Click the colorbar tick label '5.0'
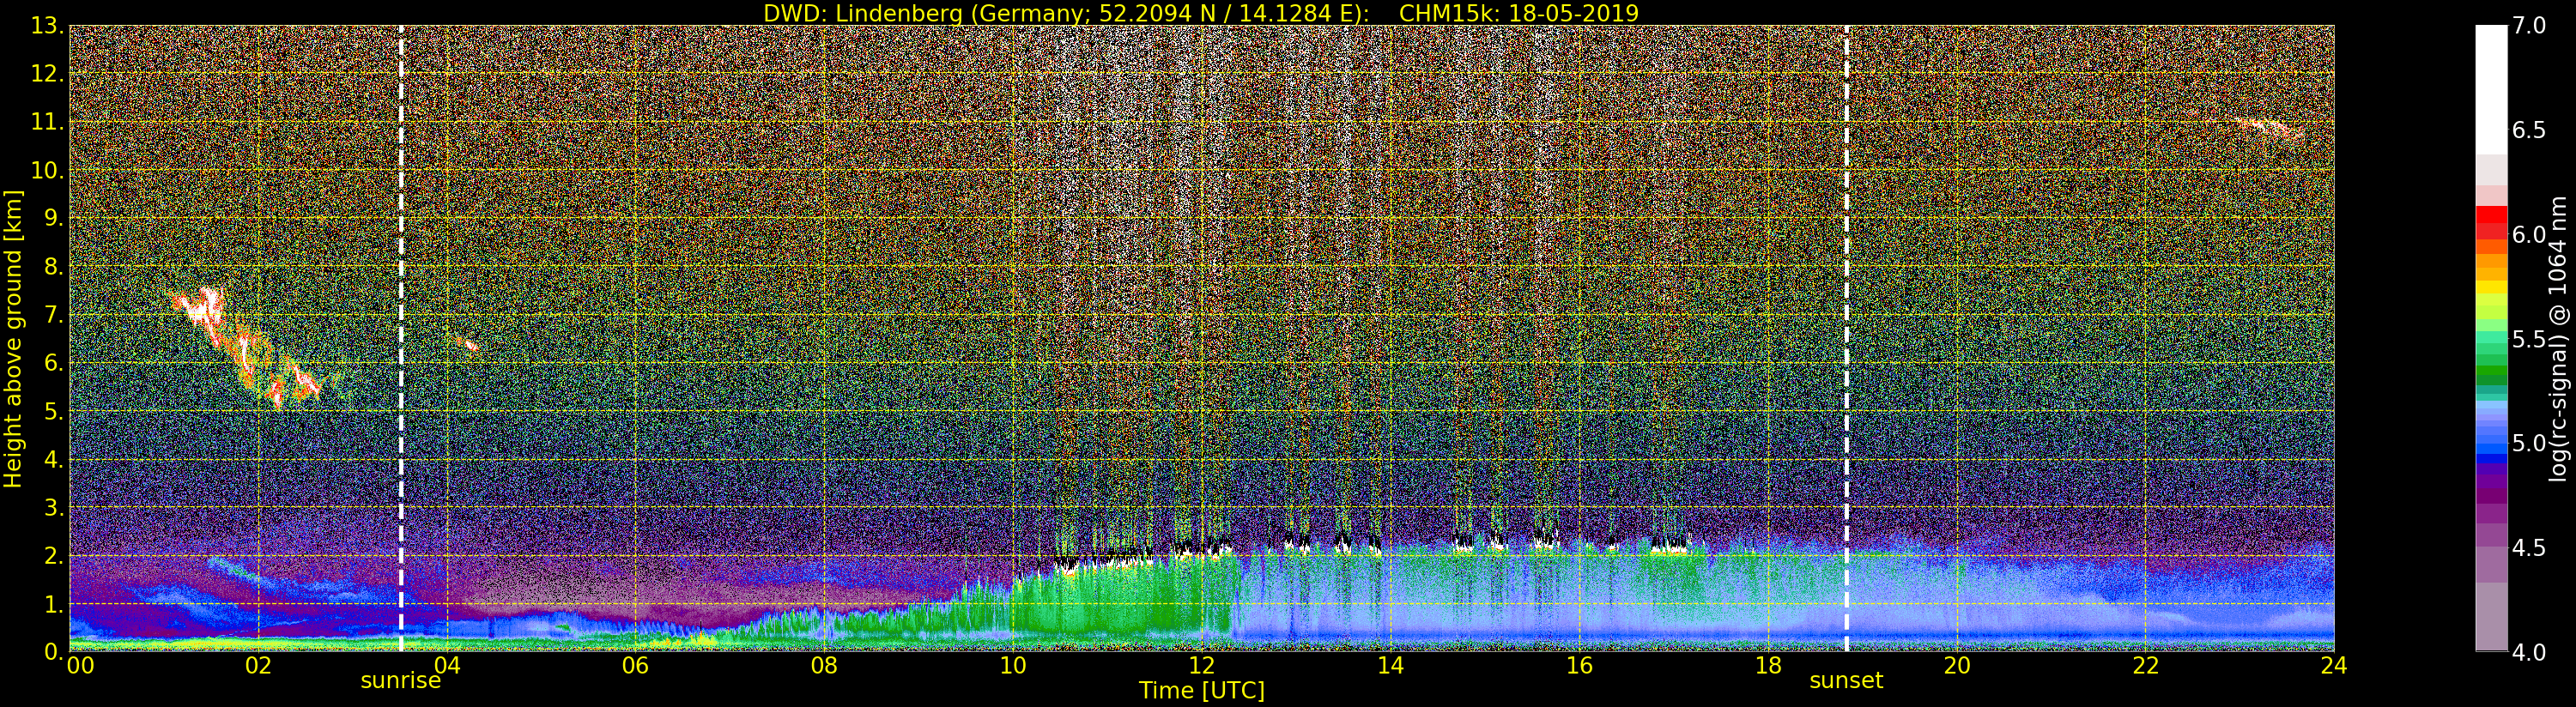This screenshot has height=707, width=2576. point(2529,443)
